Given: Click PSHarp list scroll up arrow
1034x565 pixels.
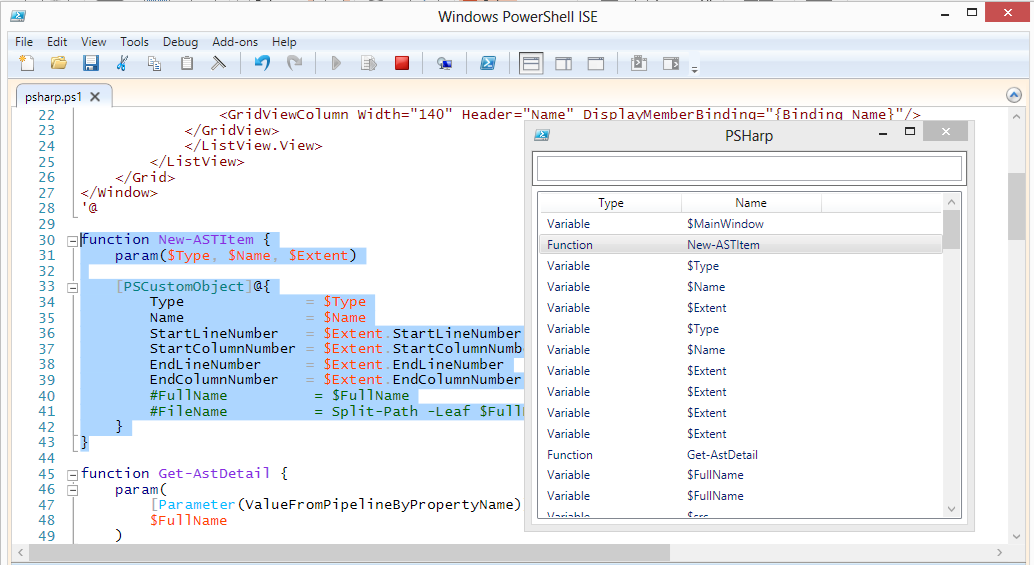Looking at the screenshot, I should [952, 202].
